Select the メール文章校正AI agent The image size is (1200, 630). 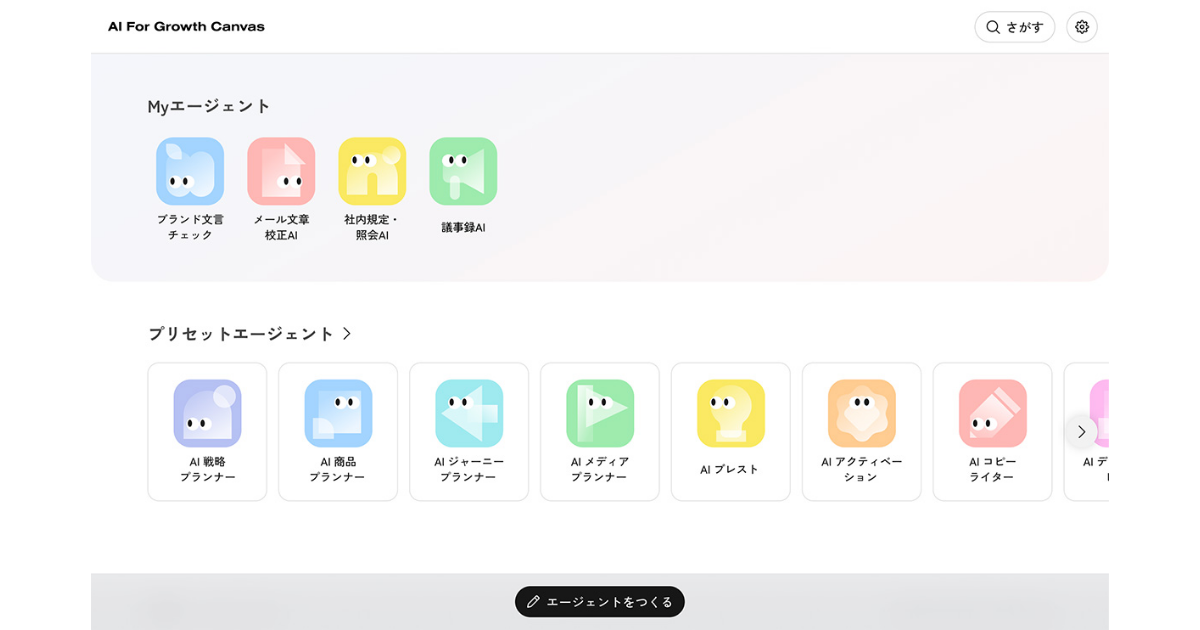click(x=280, y=171)
